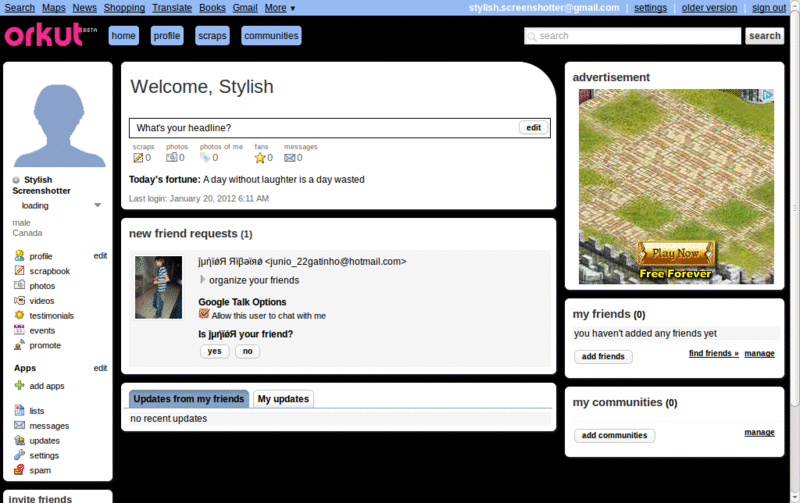Click manage link under my friends
This screenshot has width=800, height=503.
(x=759, y=353)
